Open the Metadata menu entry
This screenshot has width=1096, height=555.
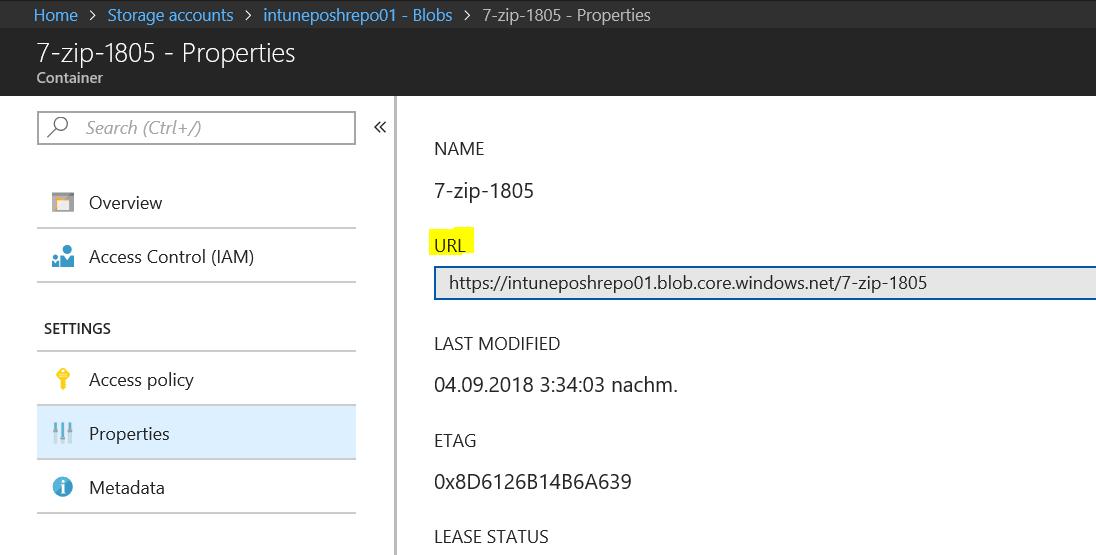coord(196,487)
